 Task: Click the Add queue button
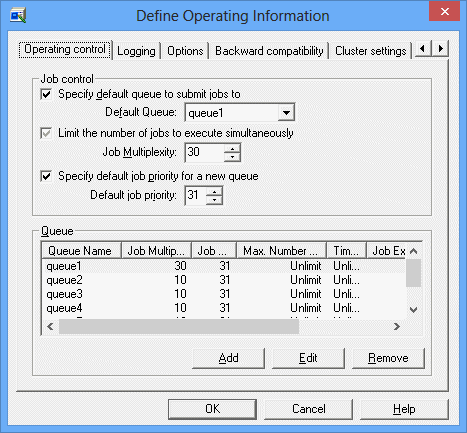228,358
